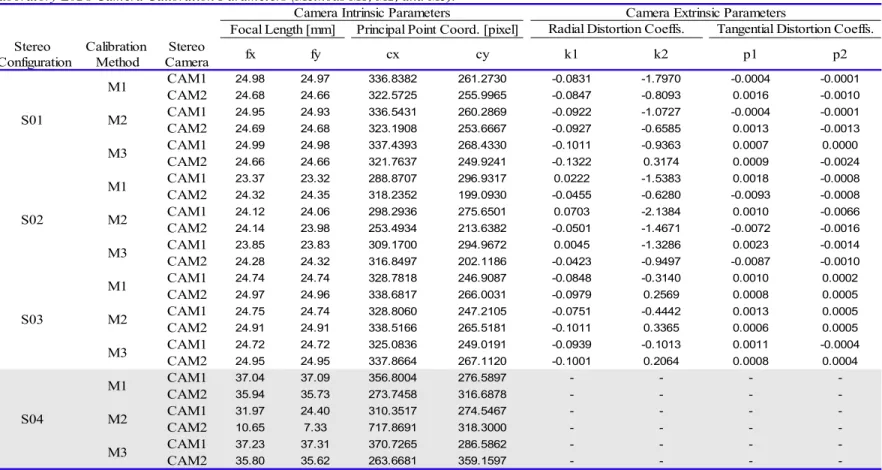Click cx value 322.5725
882x470 pixels.
pyautogui.click(x=393, y=96)
